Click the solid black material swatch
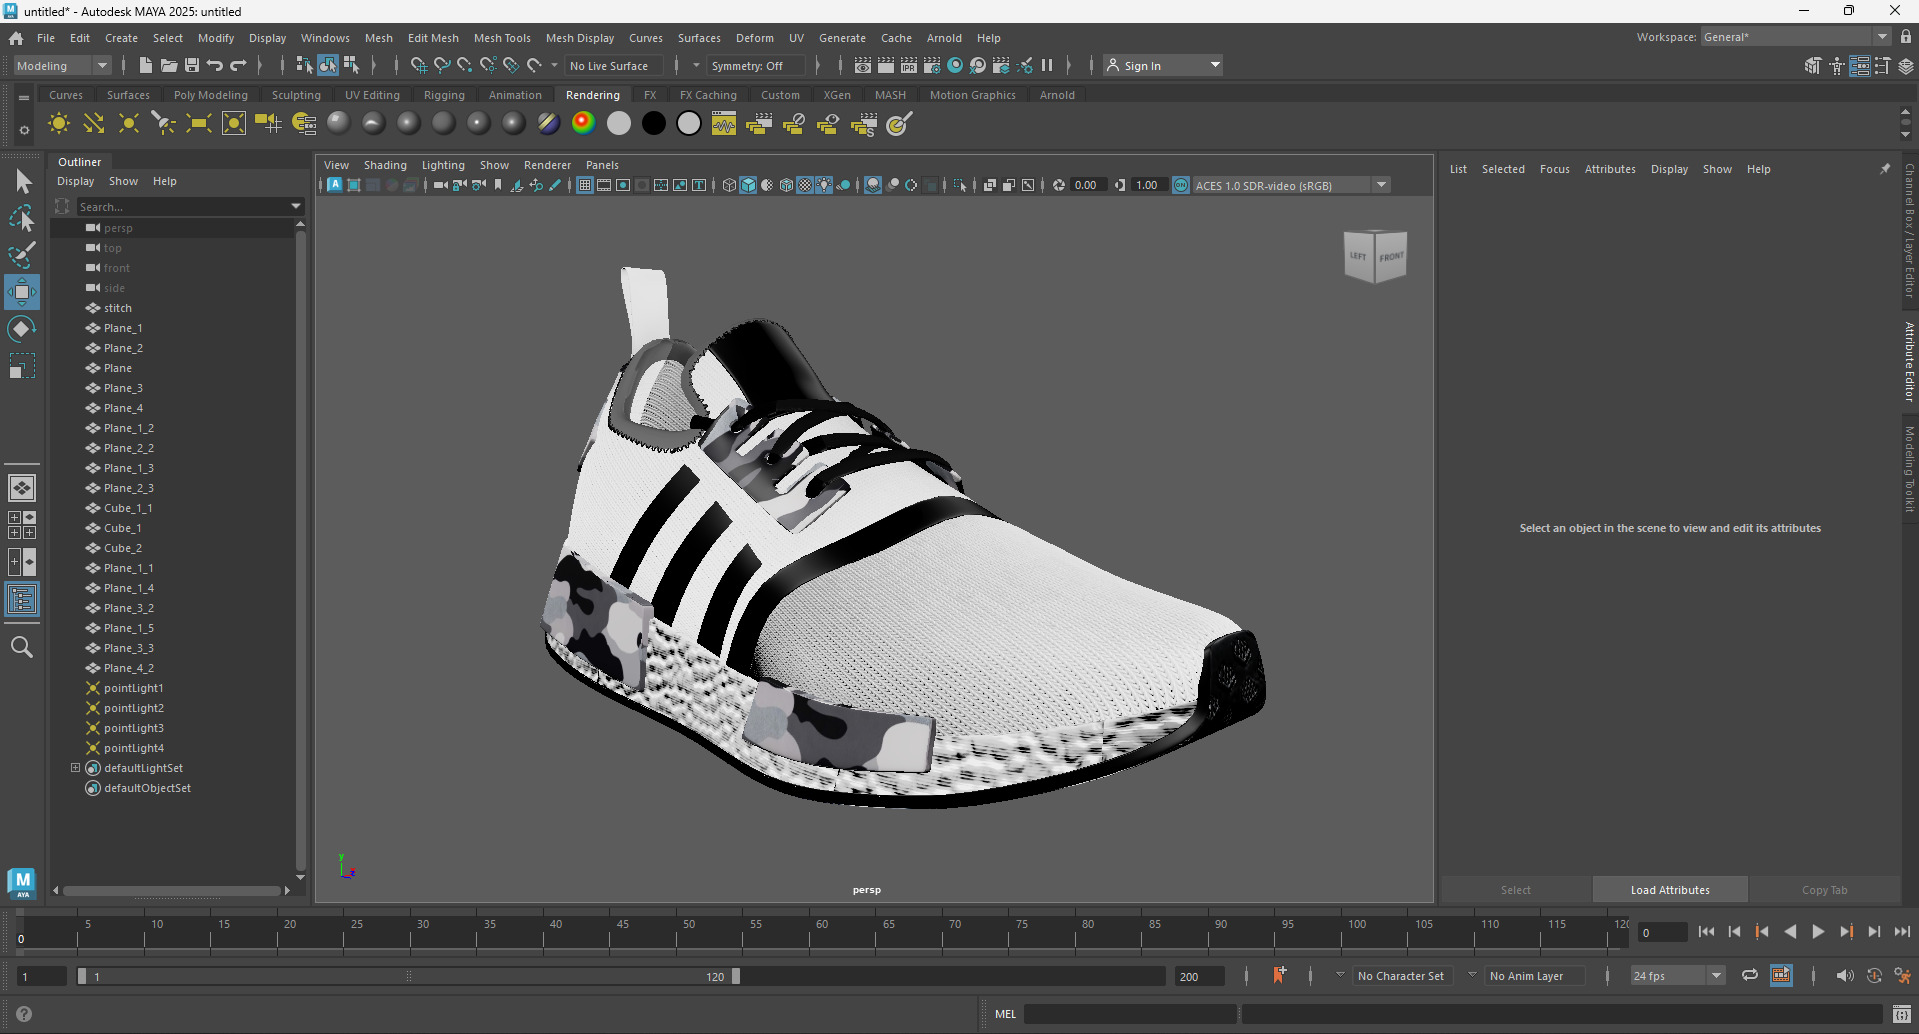Image resolution: width=1919 pixels, height=1034 pixels. click(x=654, y=123)
